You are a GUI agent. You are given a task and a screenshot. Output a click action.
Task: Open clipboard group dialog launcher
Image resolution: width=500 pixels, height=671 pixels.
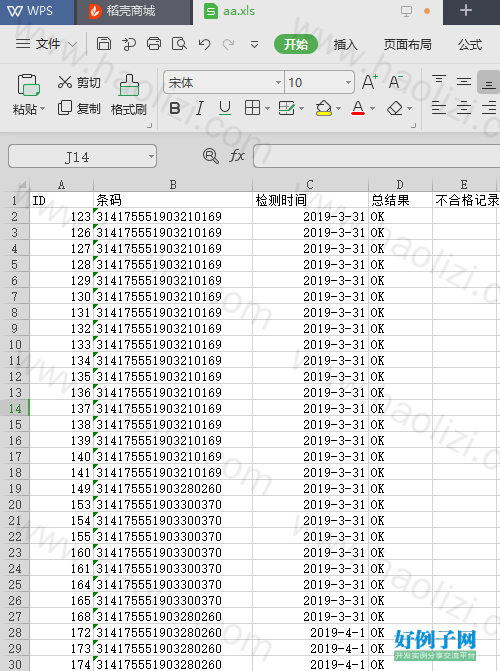coord(149,125)
